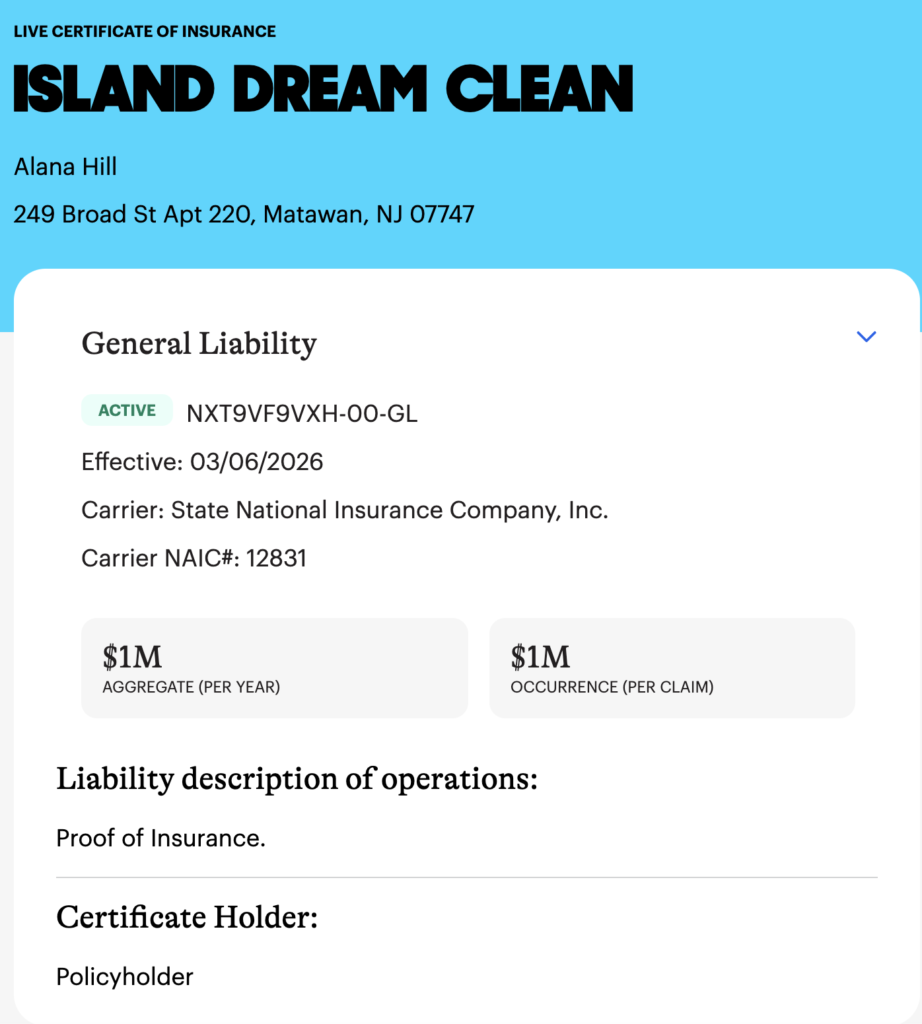Click the Policyholder text under Certificate Holder
922x1024 pixels.
coord(125,976)
